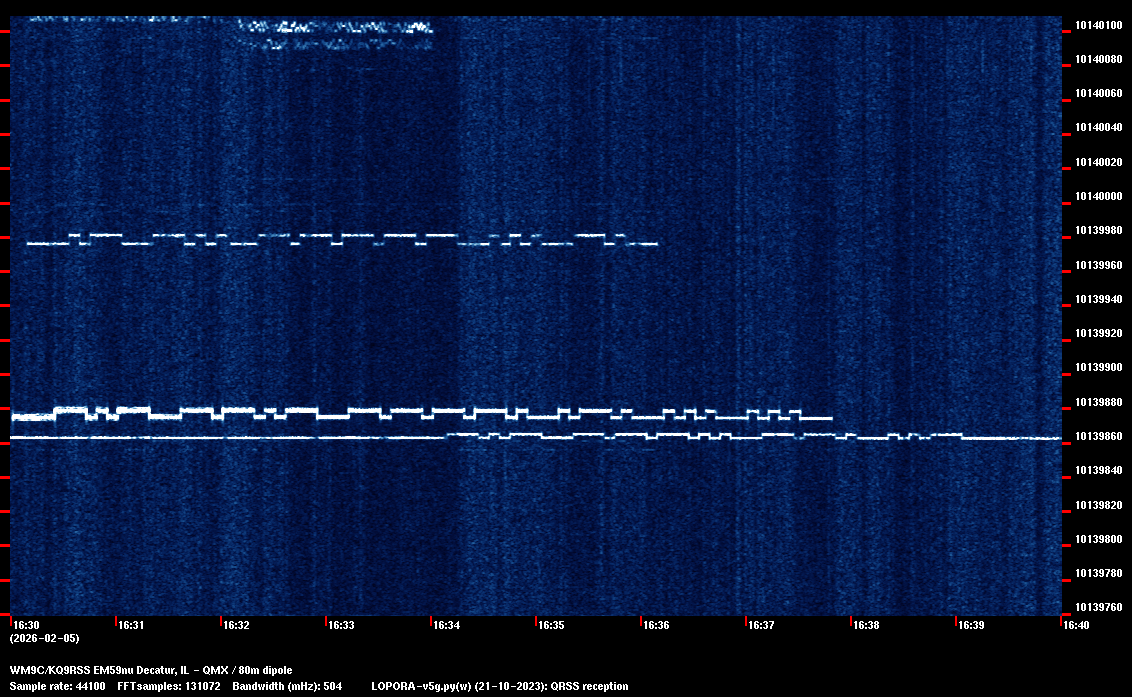Select the 10140000 frequency label
This screenshot has width=1132, height=697.
[1097, 196]
